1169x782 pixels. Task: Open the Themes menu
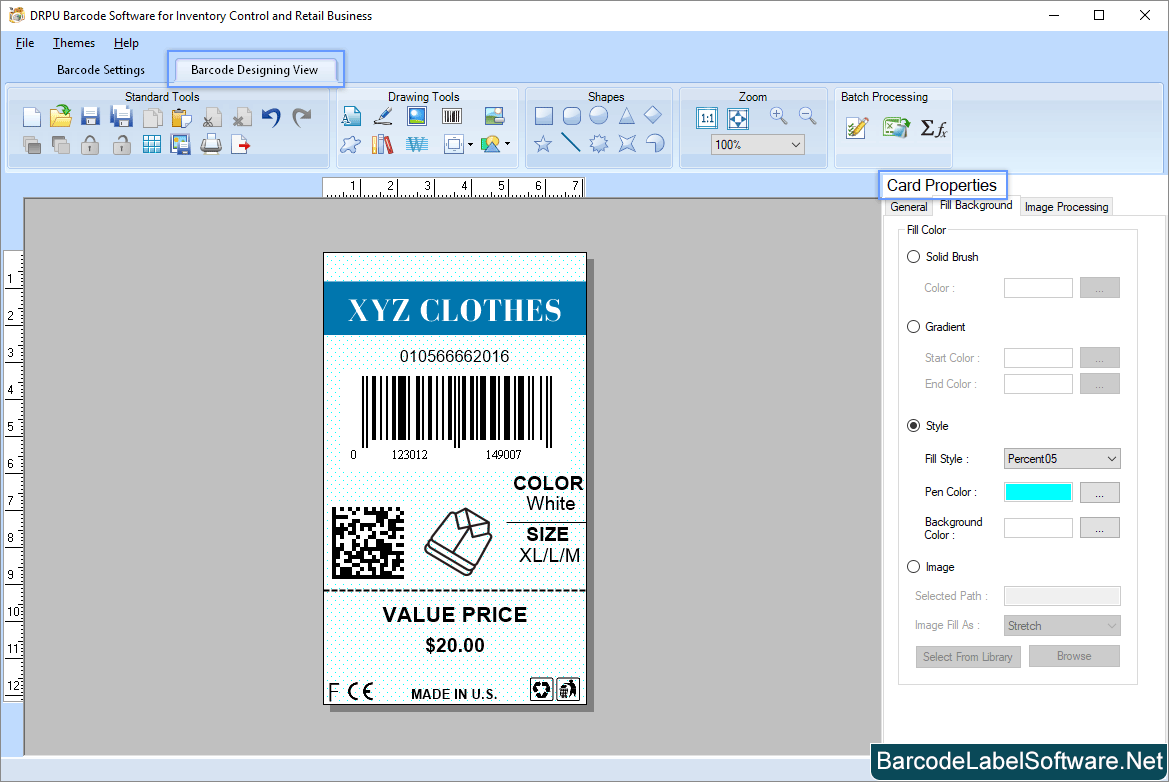pyautogui.click(x=73, y=43)
